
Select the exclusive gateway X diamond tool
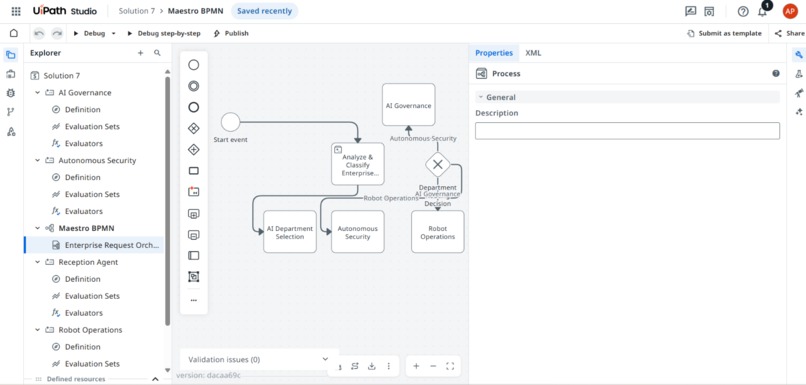click(x=193, y=128)
